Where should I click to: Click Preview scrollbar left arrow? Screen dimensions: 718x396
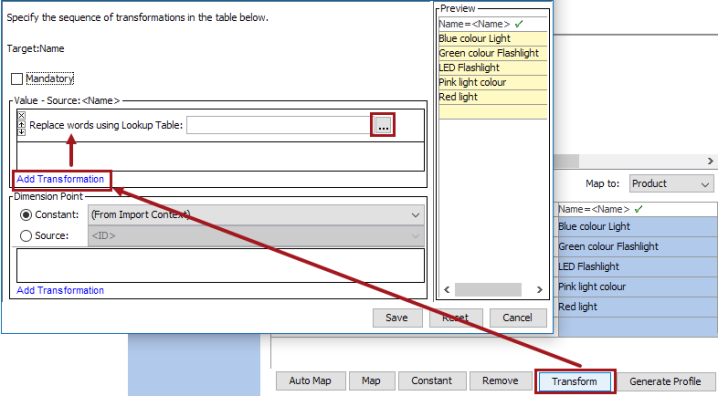[447, 289]
